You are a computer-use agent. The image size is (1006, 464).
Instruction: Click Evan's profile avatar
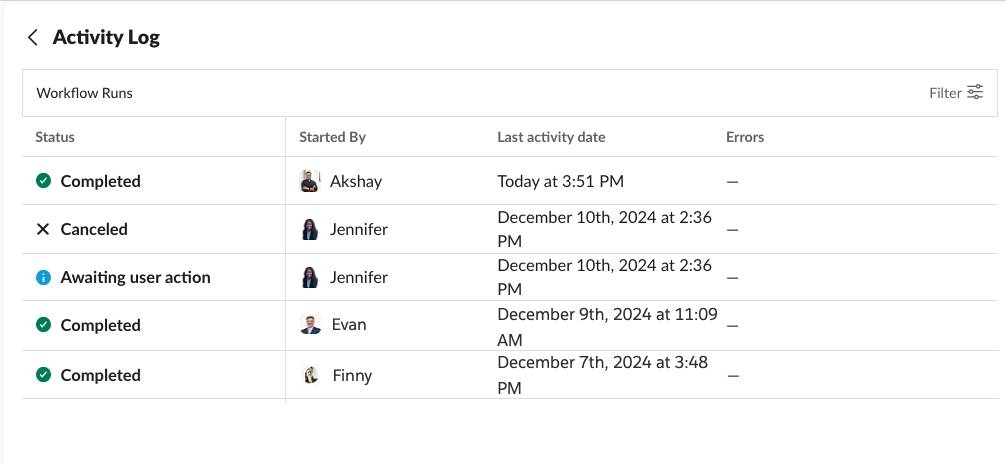click(x=310, y=324)
